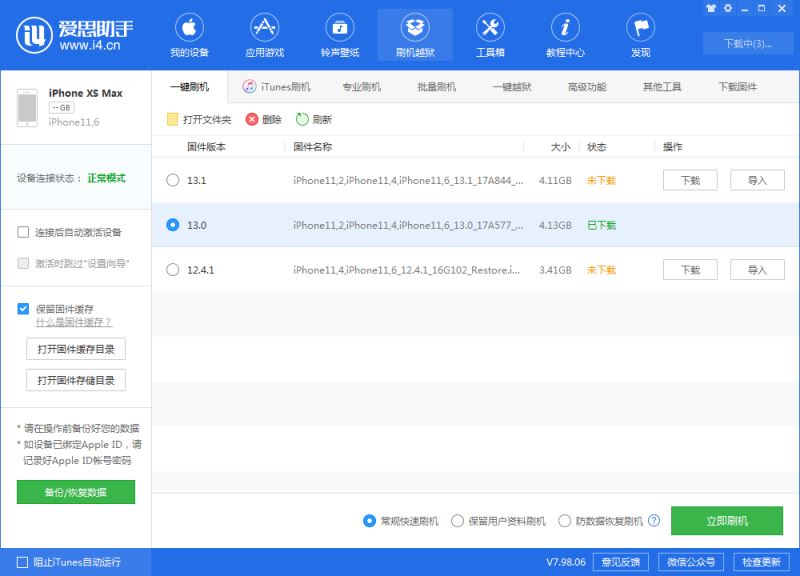Screen dimensions: 800x576
Task: Switch to the iTunes刷机 tab
Action: pyautogui.click(x=277, y=87)
